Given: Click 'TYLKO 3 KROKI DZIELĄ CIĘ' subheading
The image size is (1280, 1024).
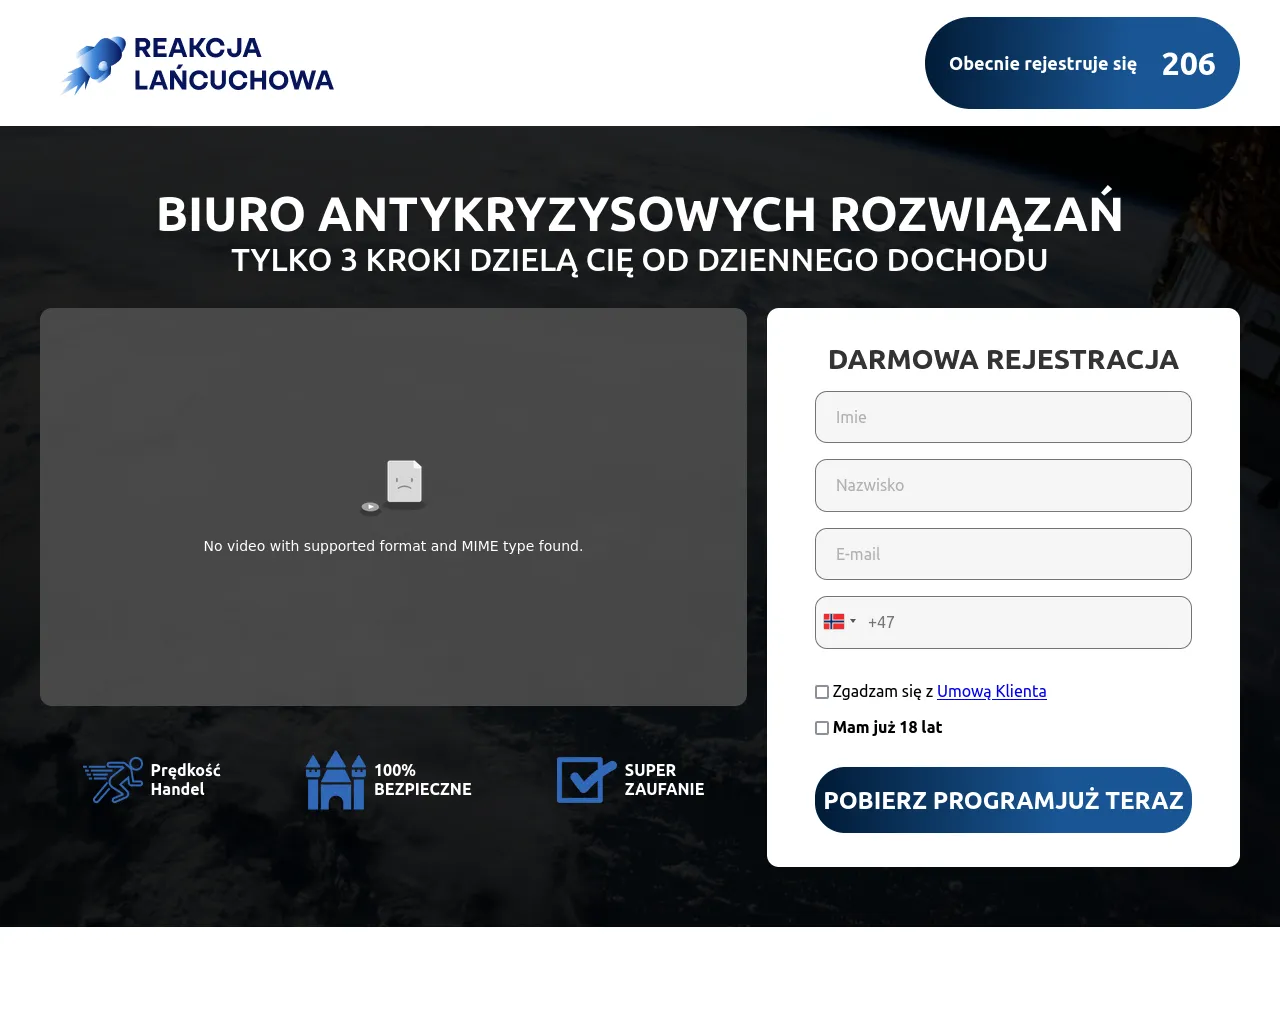Looking at the screenshot, I should [640, 260].
